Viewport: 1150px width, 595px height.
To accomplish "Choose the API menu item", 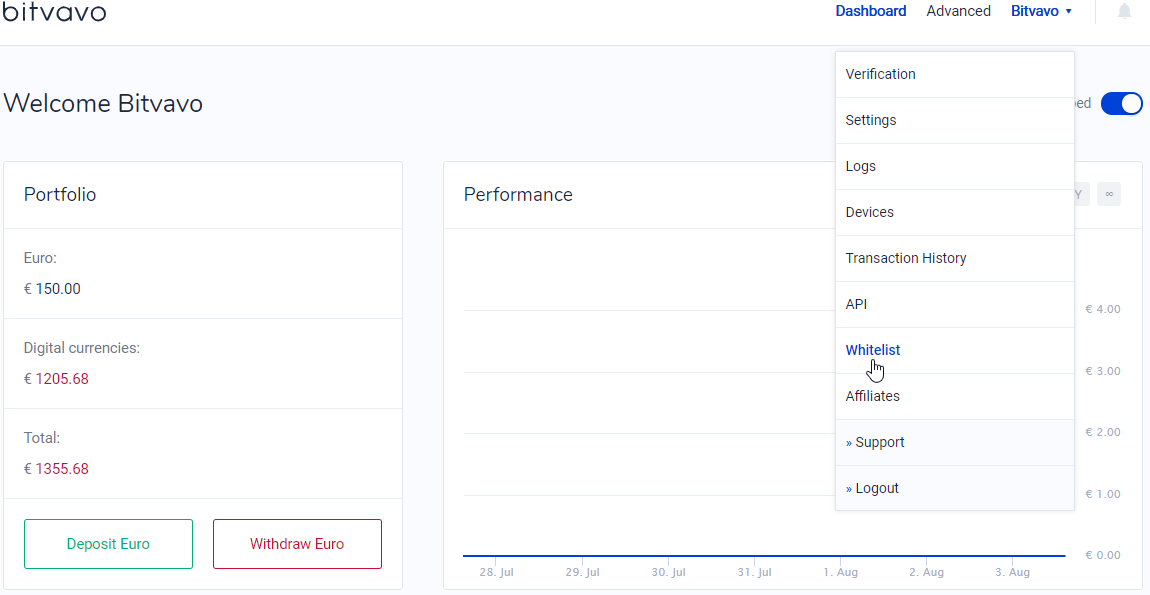I will (x=857, y=304).
